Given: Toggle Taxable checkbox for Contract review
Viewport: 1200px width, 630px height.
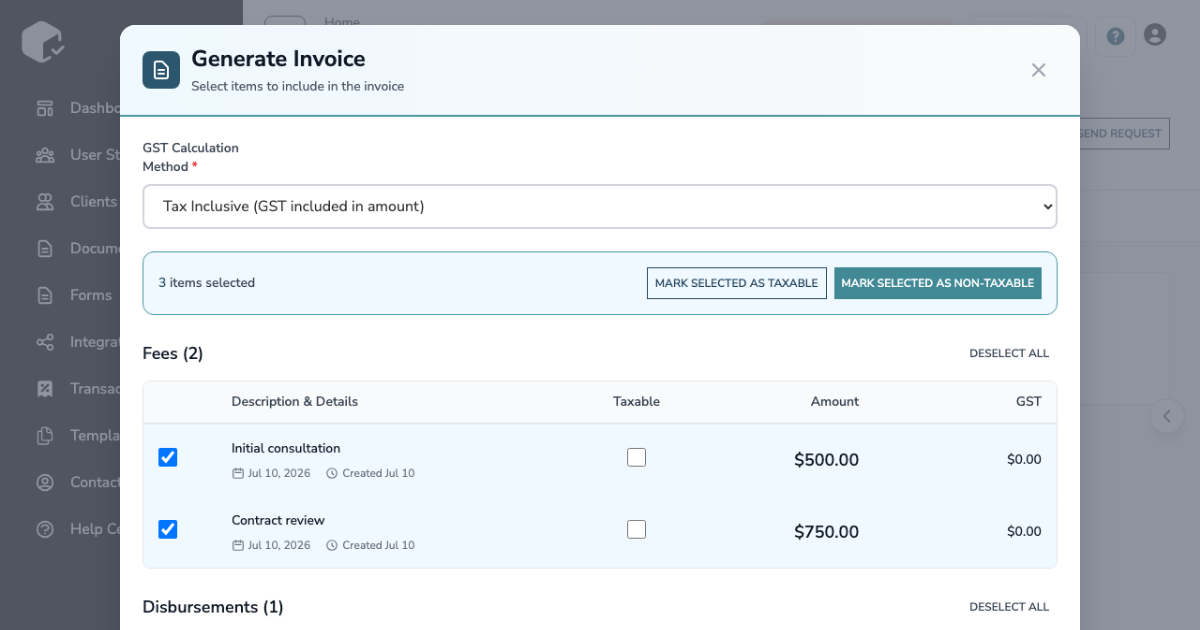Looking at the screenshot, I should (x=636, y=529).
